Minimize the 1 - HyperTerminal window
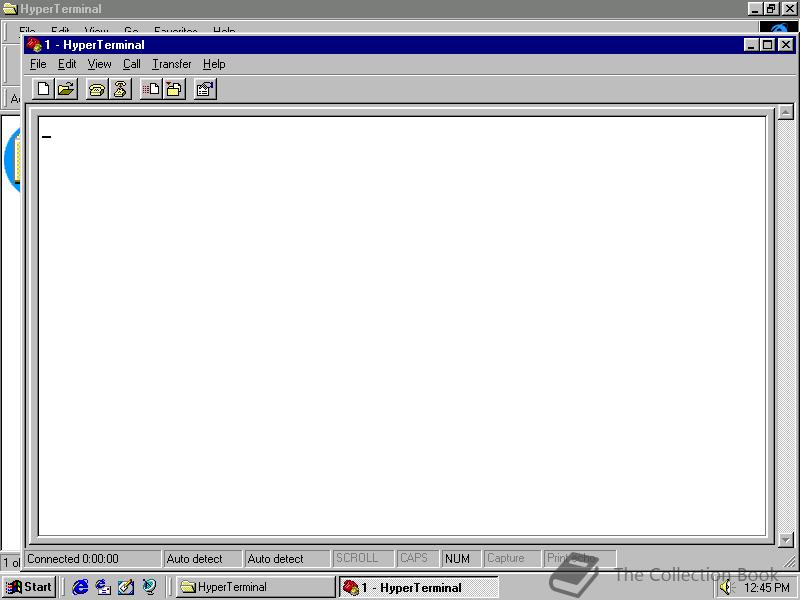800x600 pixels. (x=751, y=45)
